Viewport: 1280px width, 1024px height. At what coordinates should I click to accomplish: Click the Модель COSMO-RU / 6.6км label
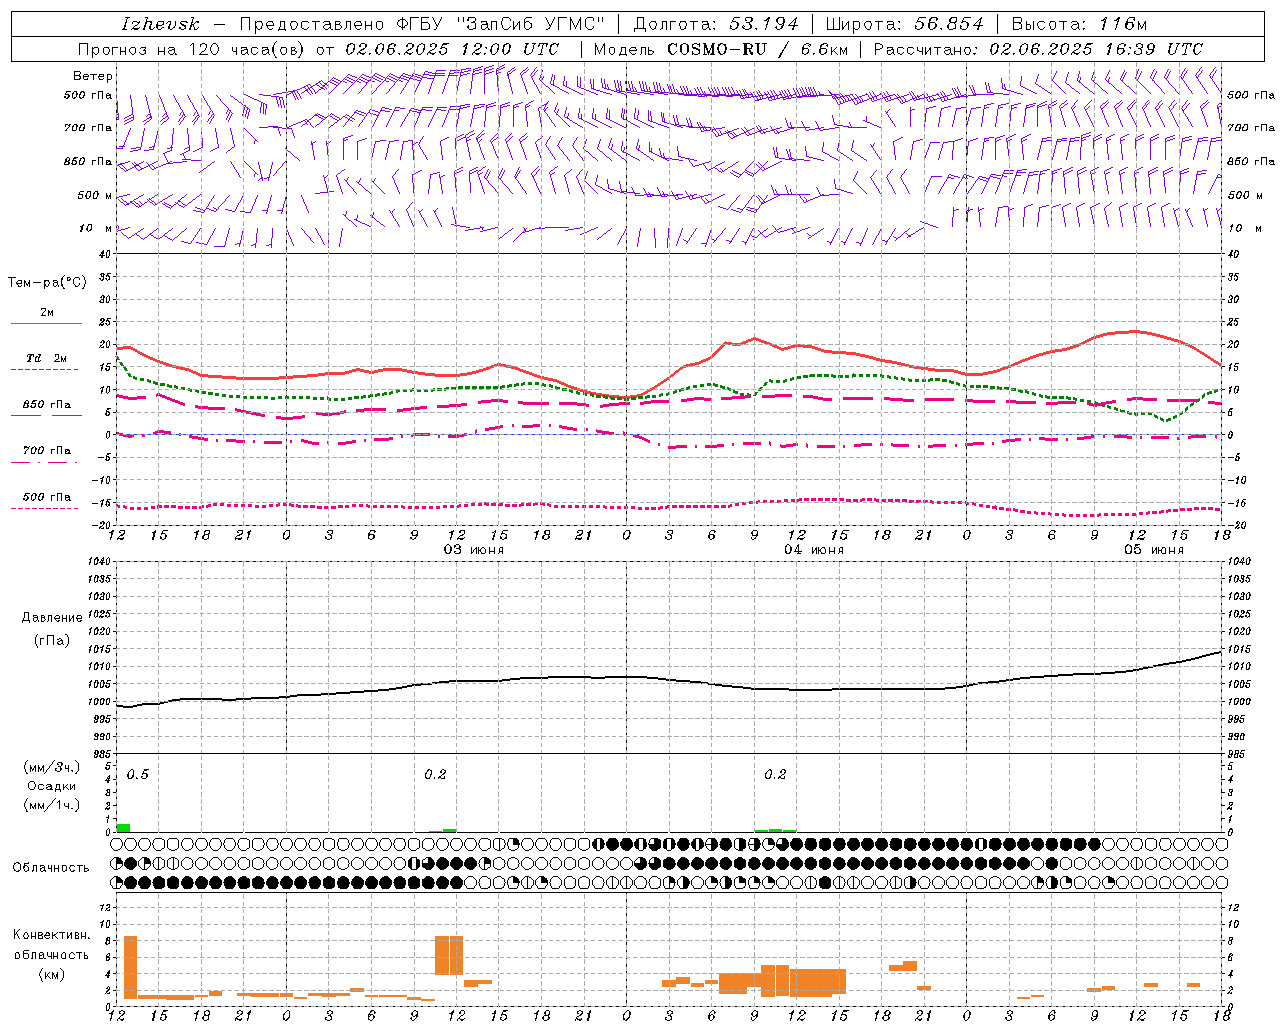[x=720, y=49]
